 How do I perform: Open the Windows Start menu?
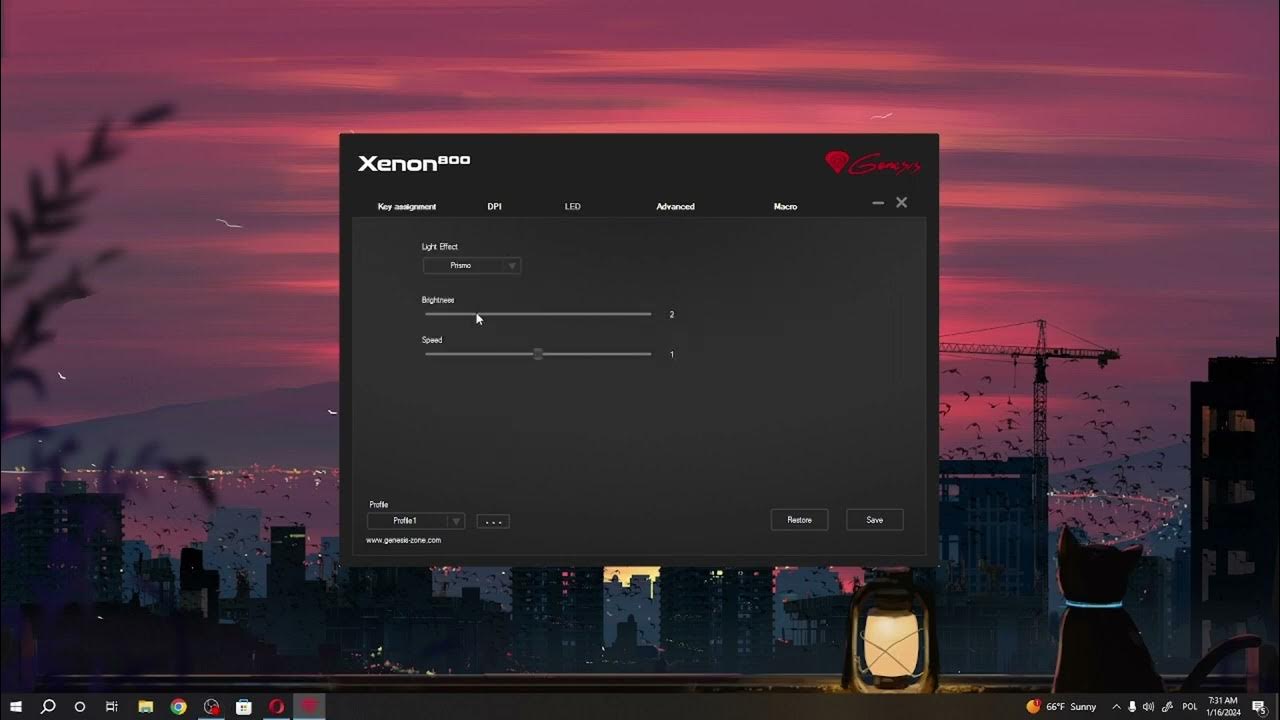pyautogui.click(x=16, y=706)
